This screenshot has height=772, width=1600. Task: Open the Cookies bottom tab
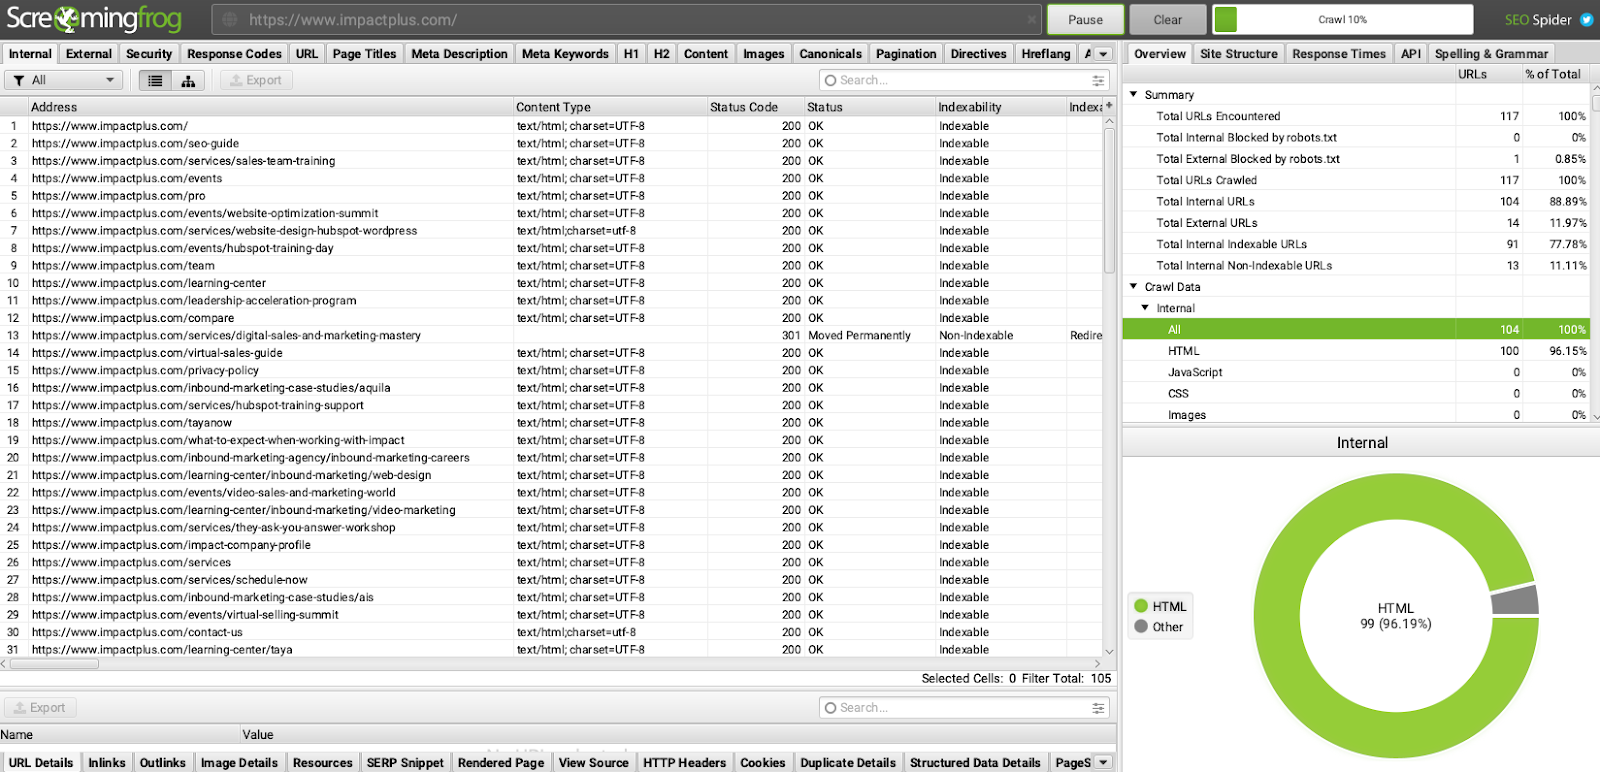click(x=763, y=762)
